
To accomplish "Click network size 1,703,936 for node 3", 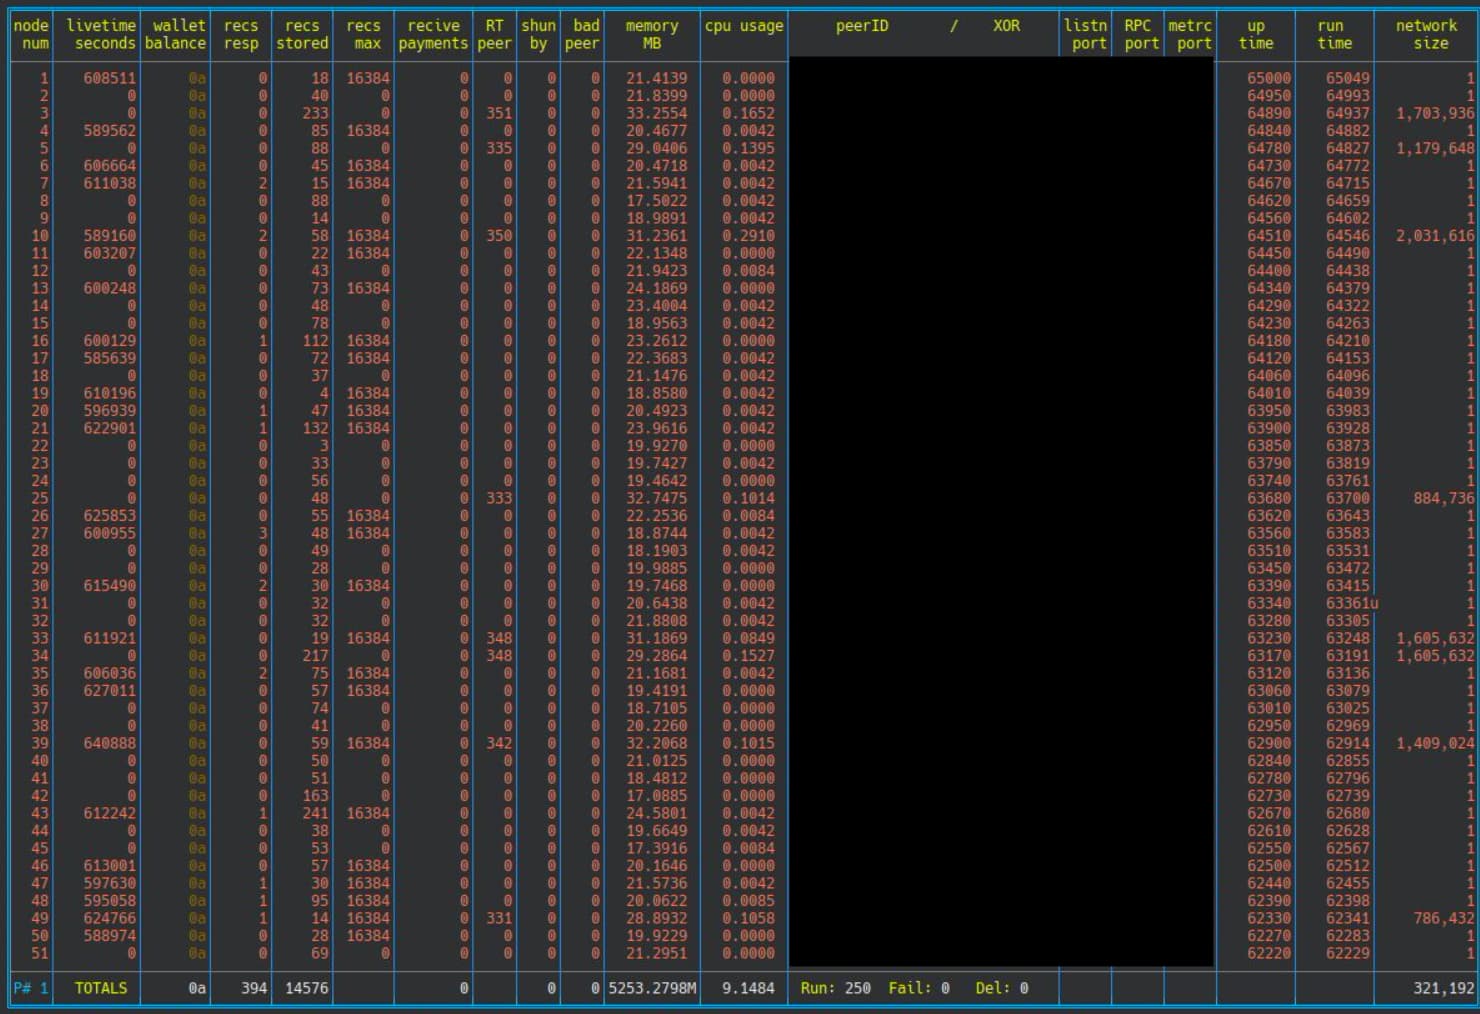I will pos(1435,113).
